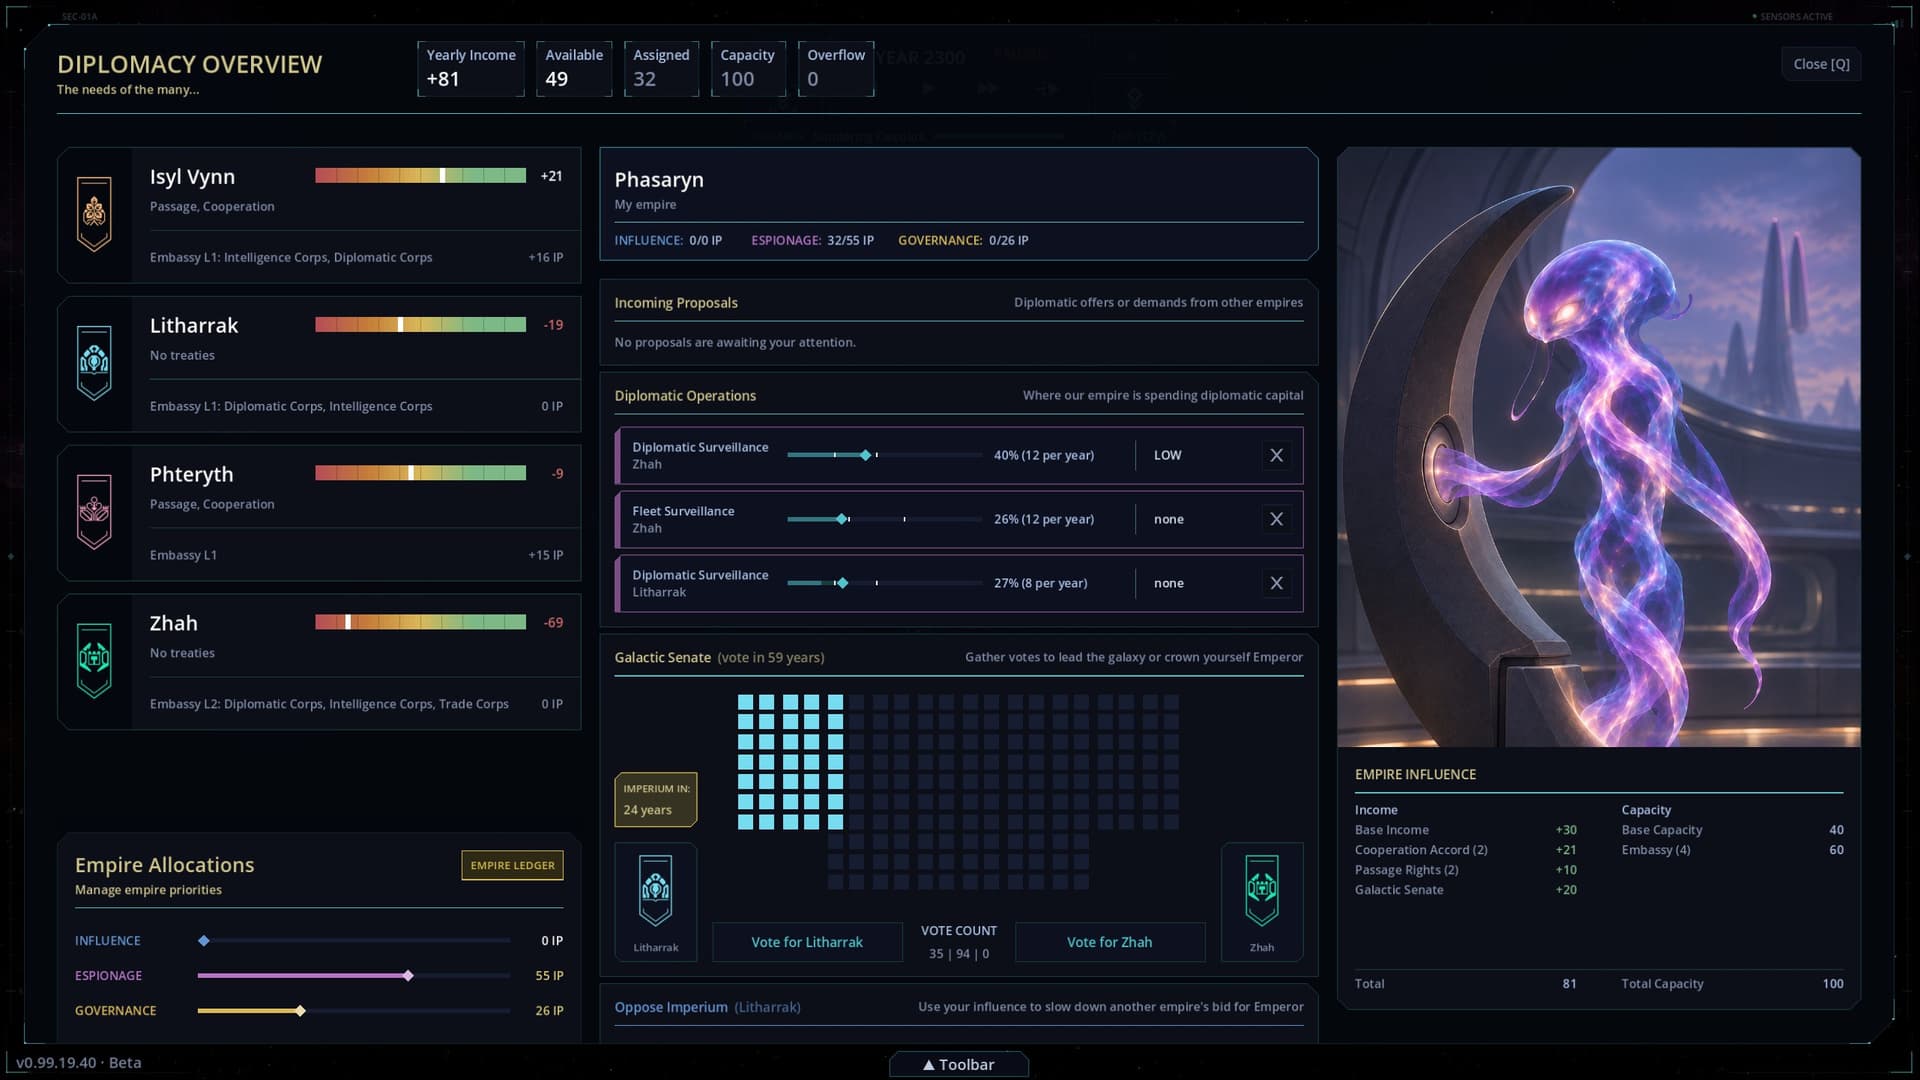Click the LOW status on Zhah surveillance
The height and width of the screenshot is (1080, 1920).
pos(1167,455)
